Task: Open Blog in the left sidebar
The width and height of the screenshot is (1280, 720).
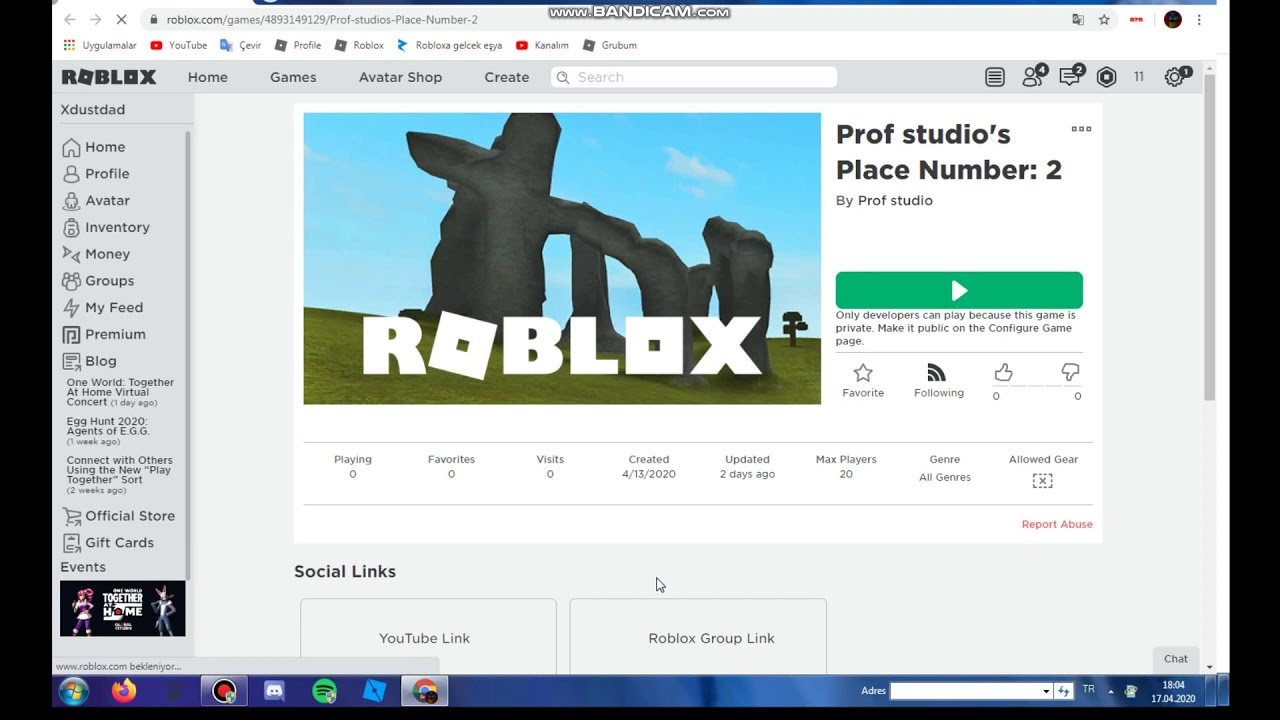Action: [90, 361]
